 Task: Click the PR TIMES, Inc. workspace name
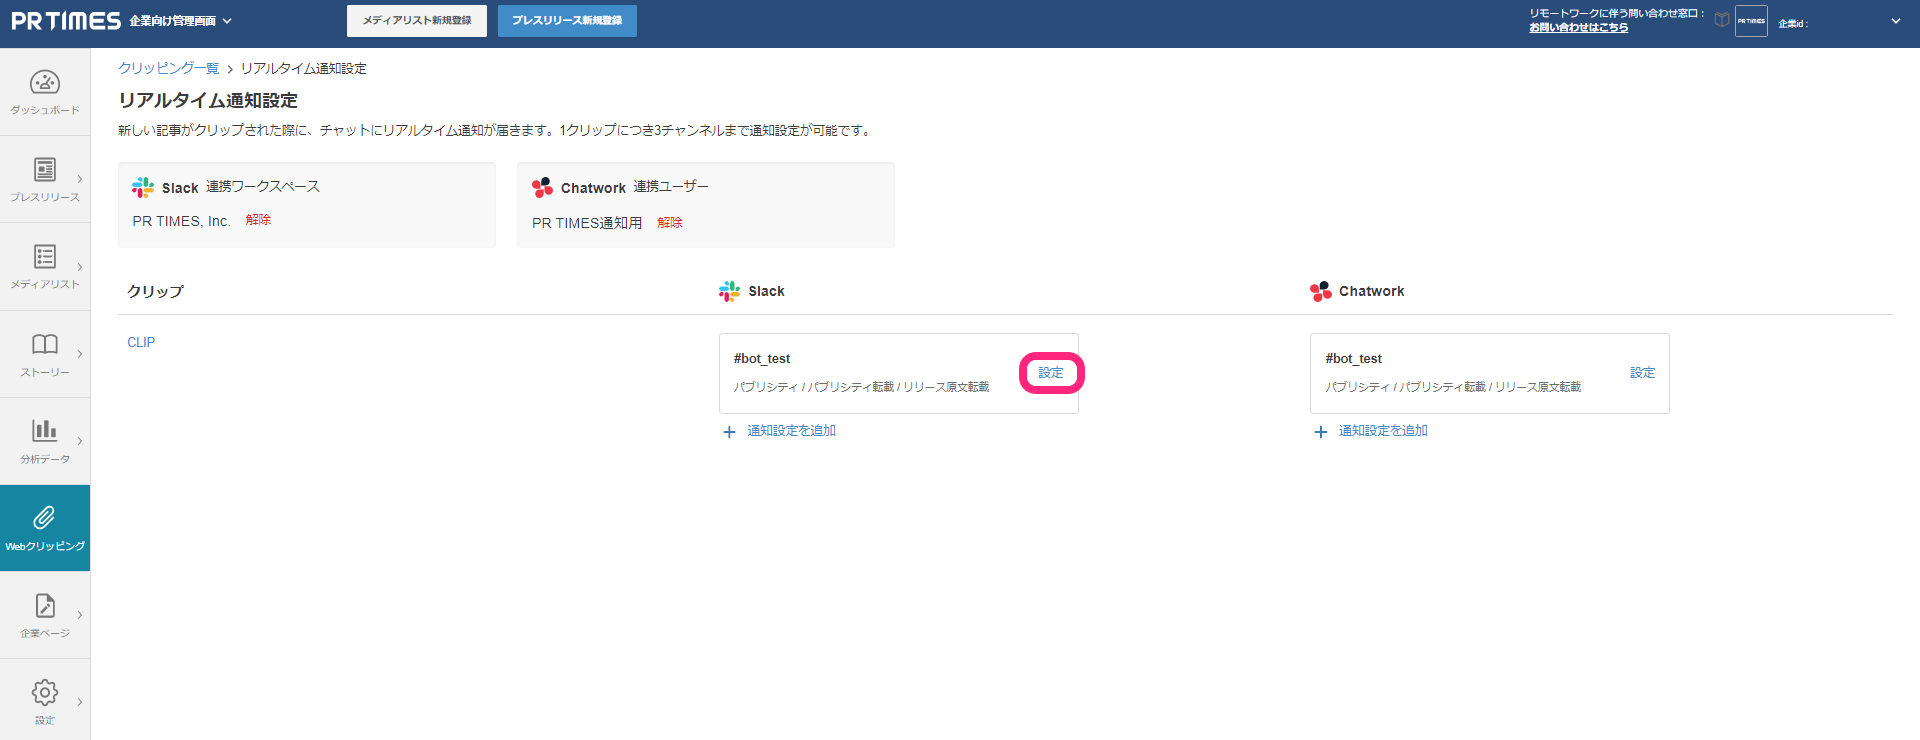coord(181,221)
